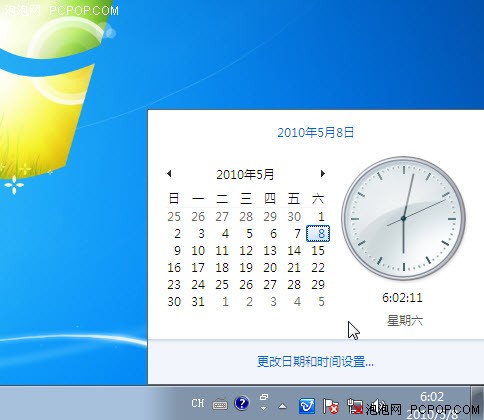Open 更改日期和时间设置 link
Image resolution: width=484 pixels, height=420 pixels.
pos(315,361)
